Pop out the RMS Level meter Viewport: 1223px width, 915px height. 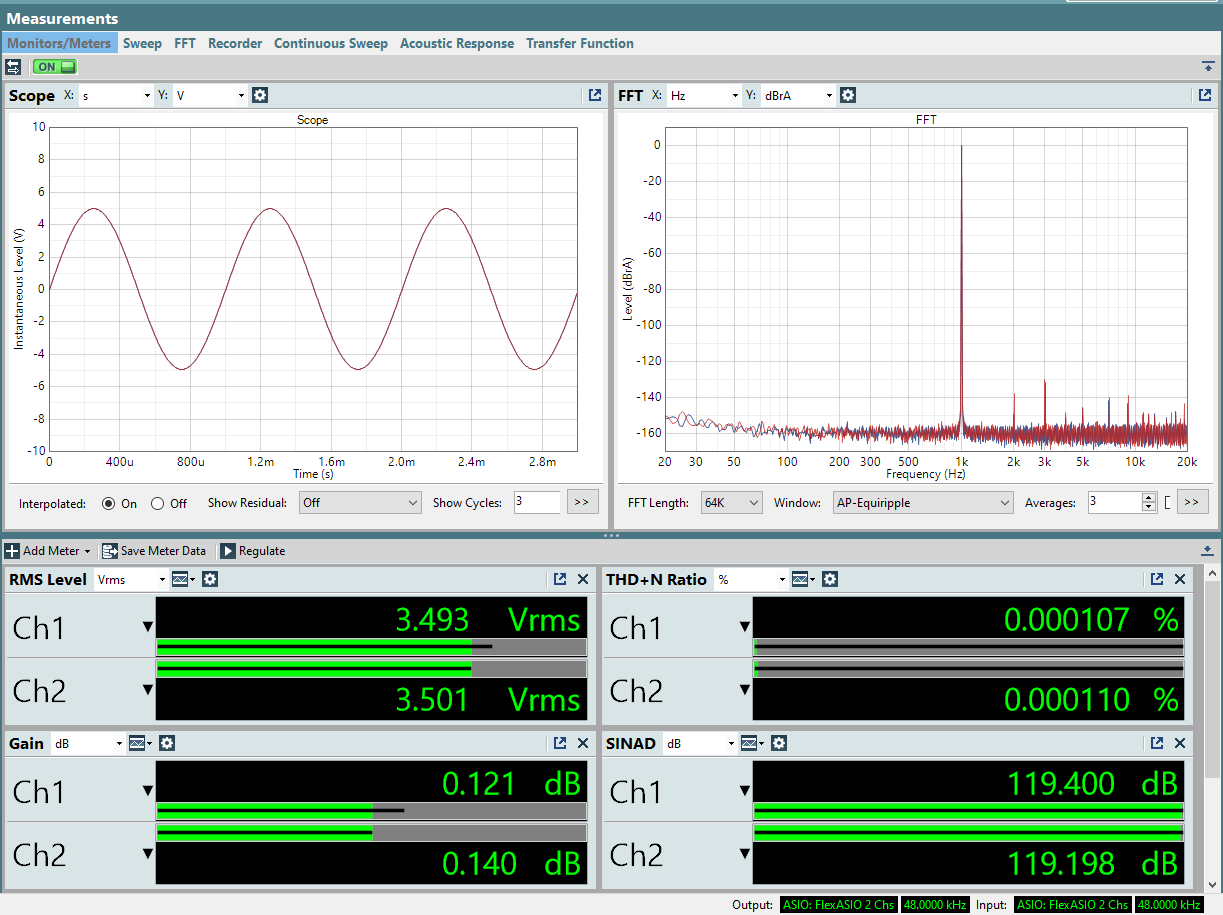pos(561,579)
